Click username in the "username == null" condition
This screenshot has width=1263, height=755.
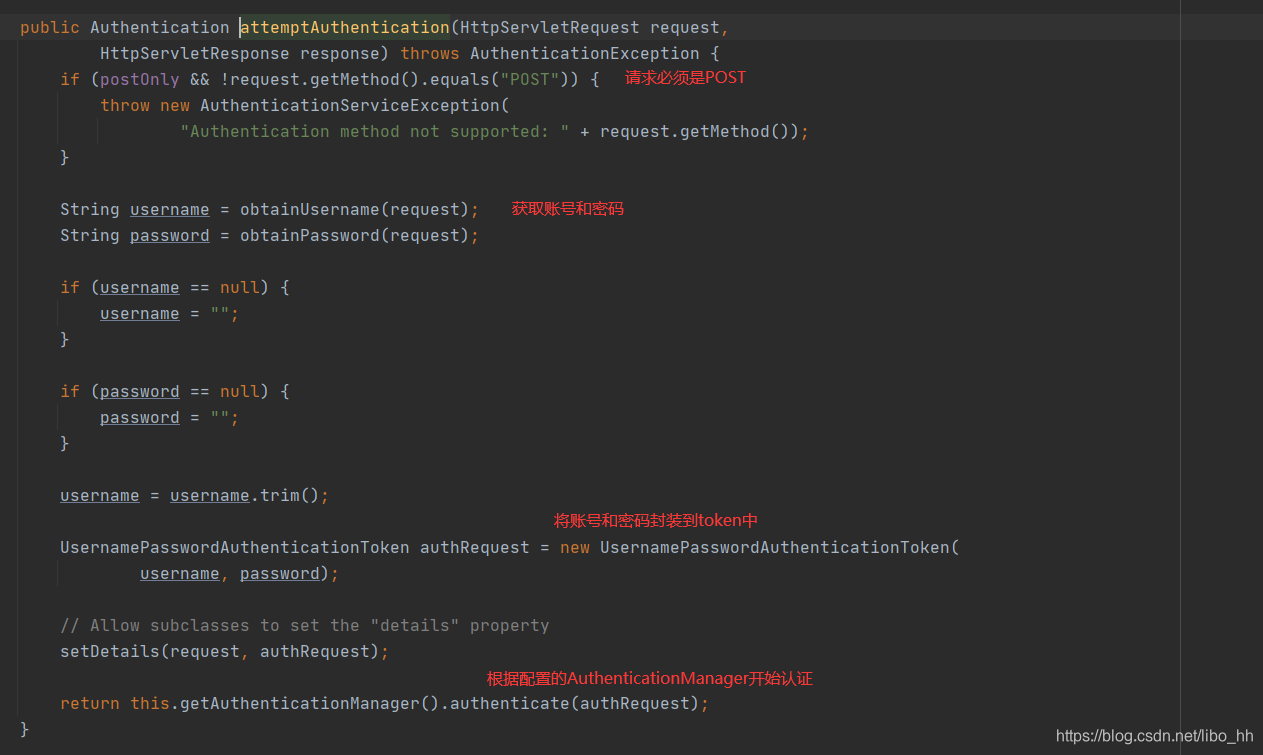pyautogui.click(x=140, y=287)
